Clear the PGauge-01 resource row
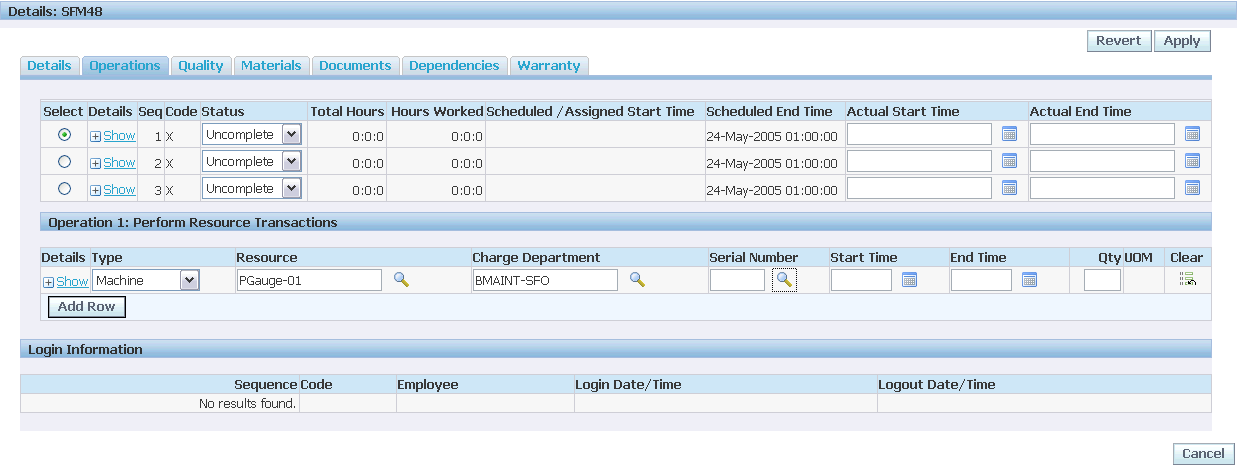 tap(1187, 280)
